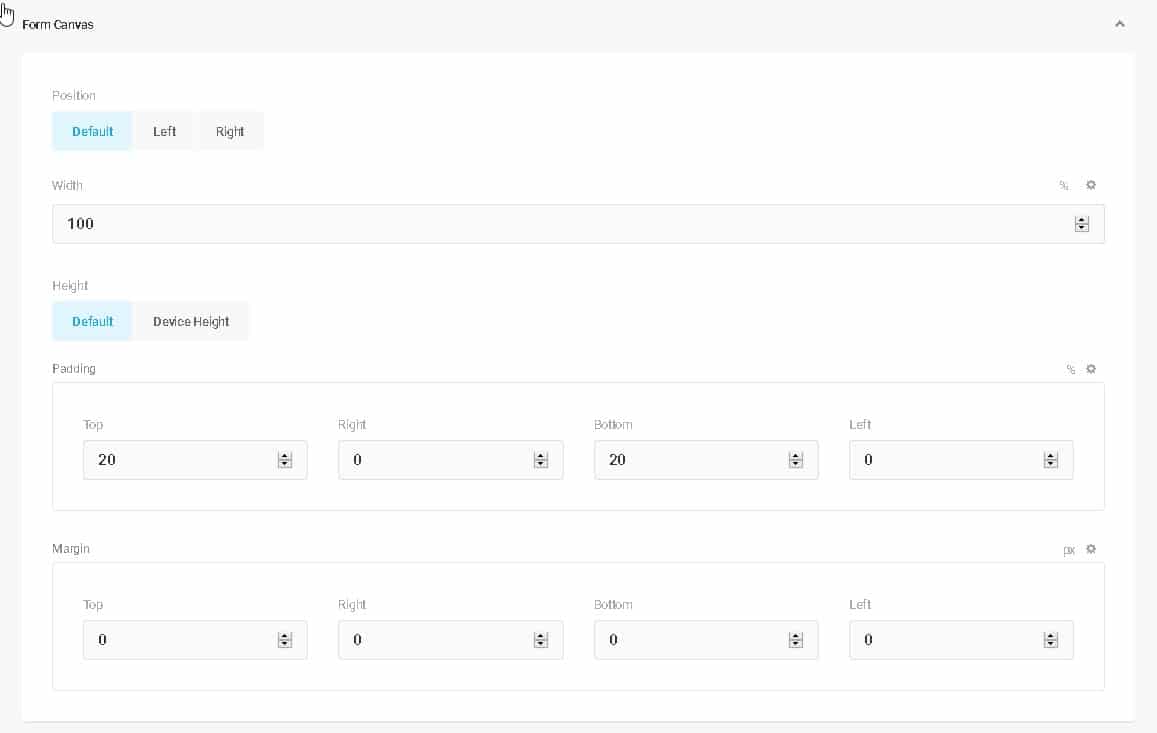The width and height of the screenshot is (1157, 733).
Task: Set Position to Left
Action: coord(164,131)
